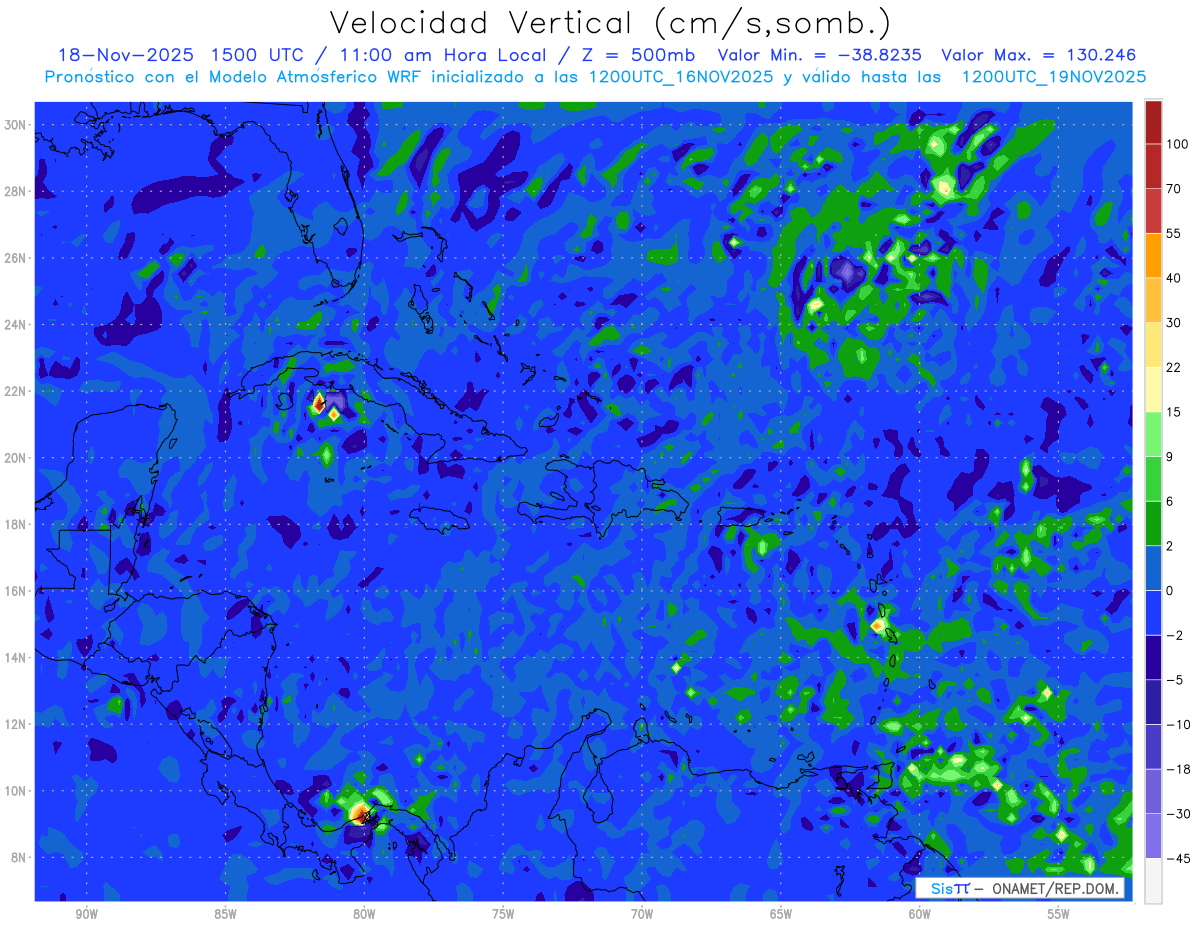Pick the light purple swatch between -45 and -30
Image resolution: width=1200 pixels, height=927 pixels.
pyautogui.click(x=1153, y=835)
